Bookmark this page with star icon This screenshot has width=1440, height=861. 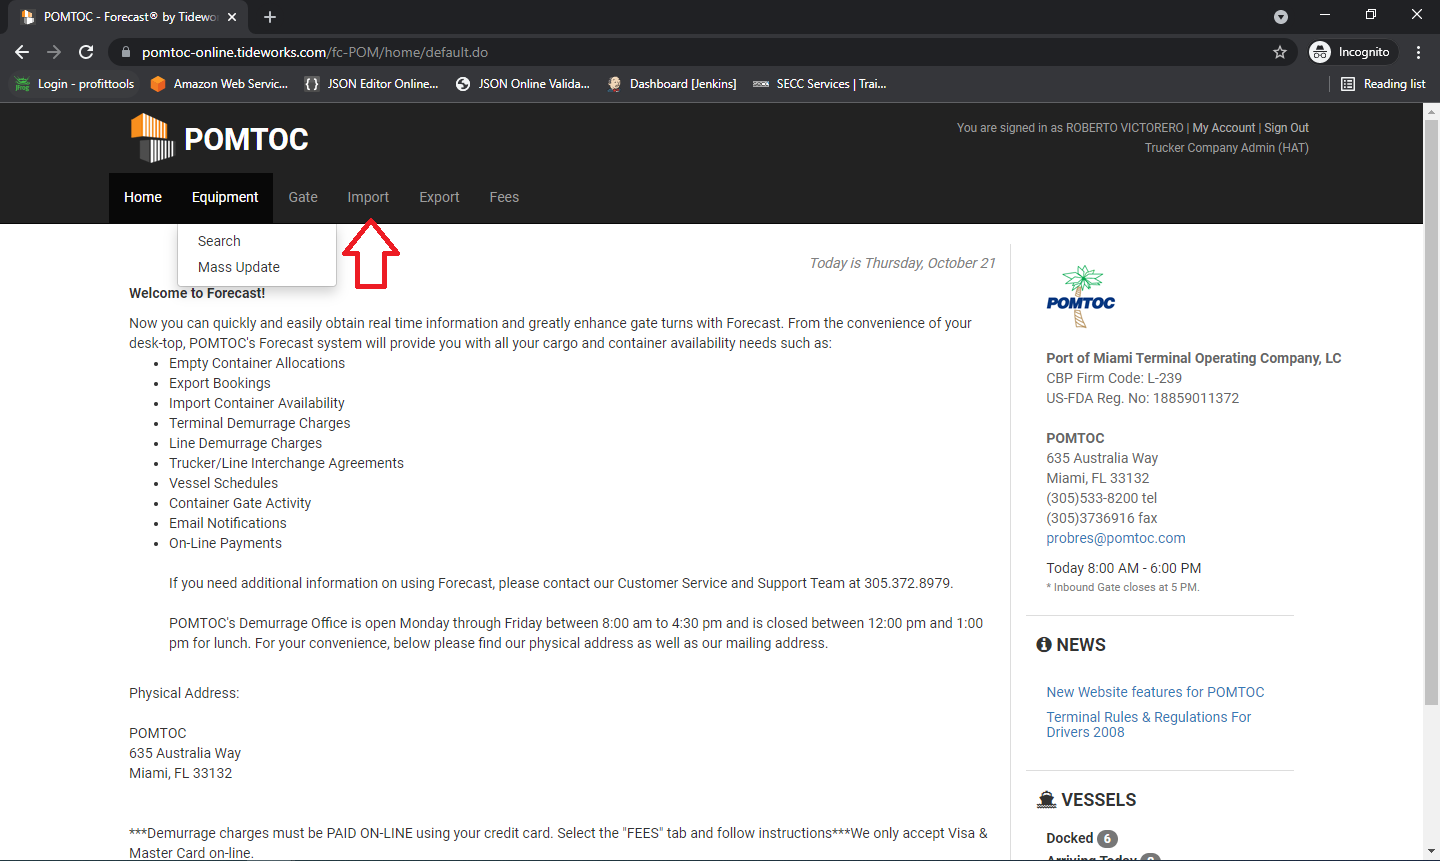(1280, 52)
